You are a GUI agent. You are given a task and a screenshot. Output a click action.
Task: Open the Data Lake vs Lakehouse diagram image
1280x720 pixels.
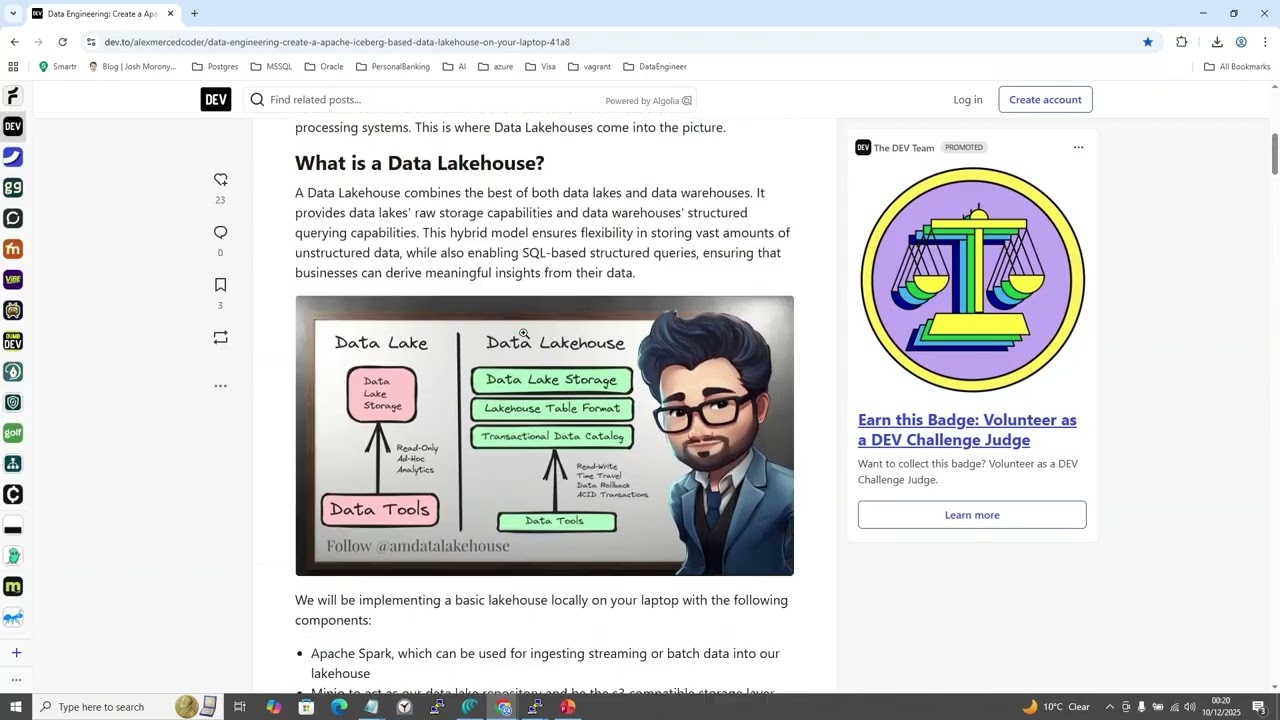544,436
